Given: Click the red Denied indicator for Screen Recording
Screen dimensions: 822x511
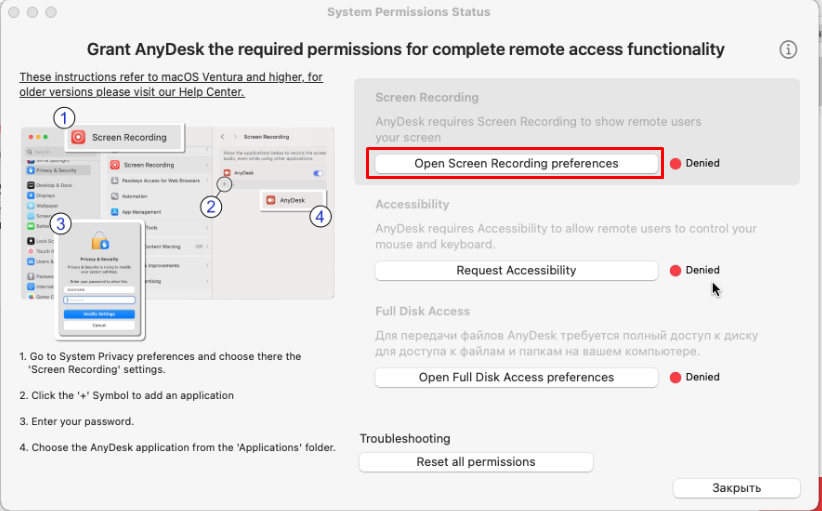Looking at the screenshot, I should coord(675,163).
